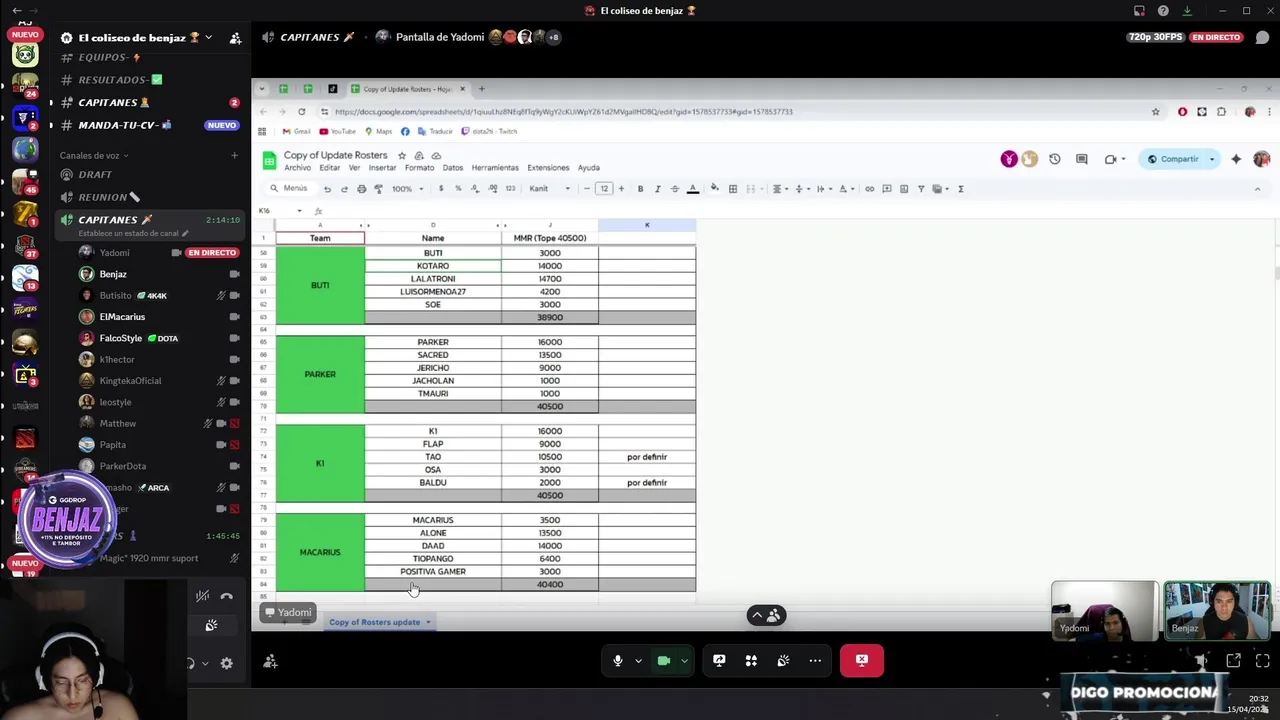1280x720 pixels.
Task: Star the Copy of Update Rosters document
Action: tap(402, 156)
